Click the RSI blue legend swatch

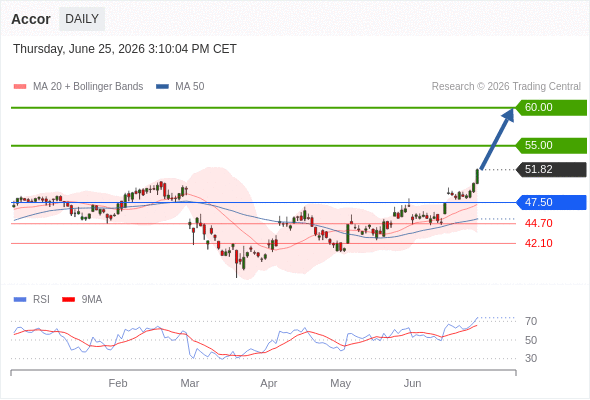pyautogui.click(x=20, y=300)
